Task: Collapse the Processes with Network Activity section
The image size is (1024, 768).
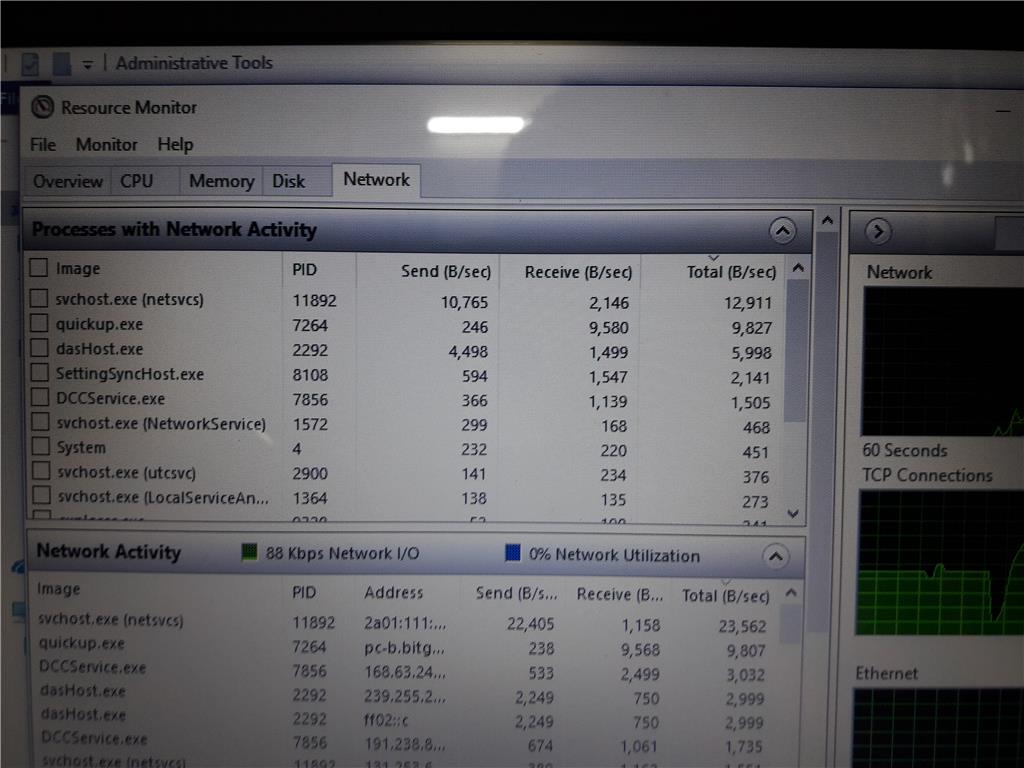Action: tap(782, 230)
